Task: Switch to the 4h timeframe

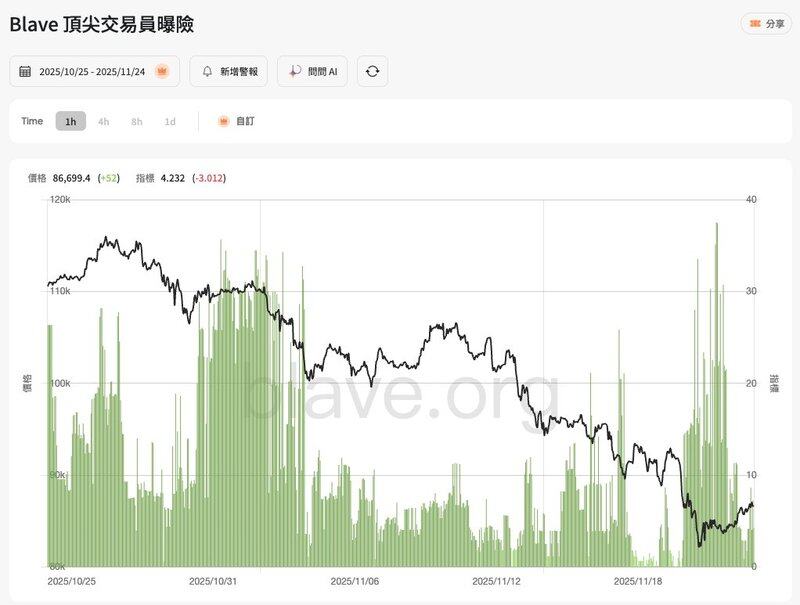Action: pos(103,121)
